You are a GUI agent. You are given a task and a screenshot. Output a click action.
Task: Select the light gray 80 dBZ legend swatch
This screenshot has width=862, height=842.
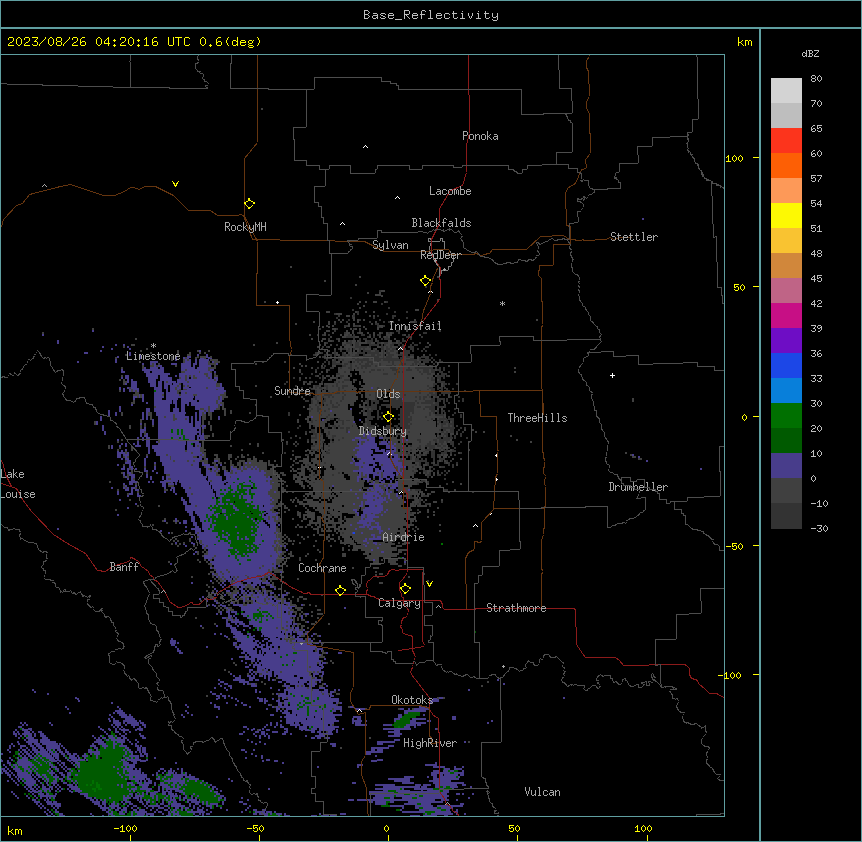786,91
